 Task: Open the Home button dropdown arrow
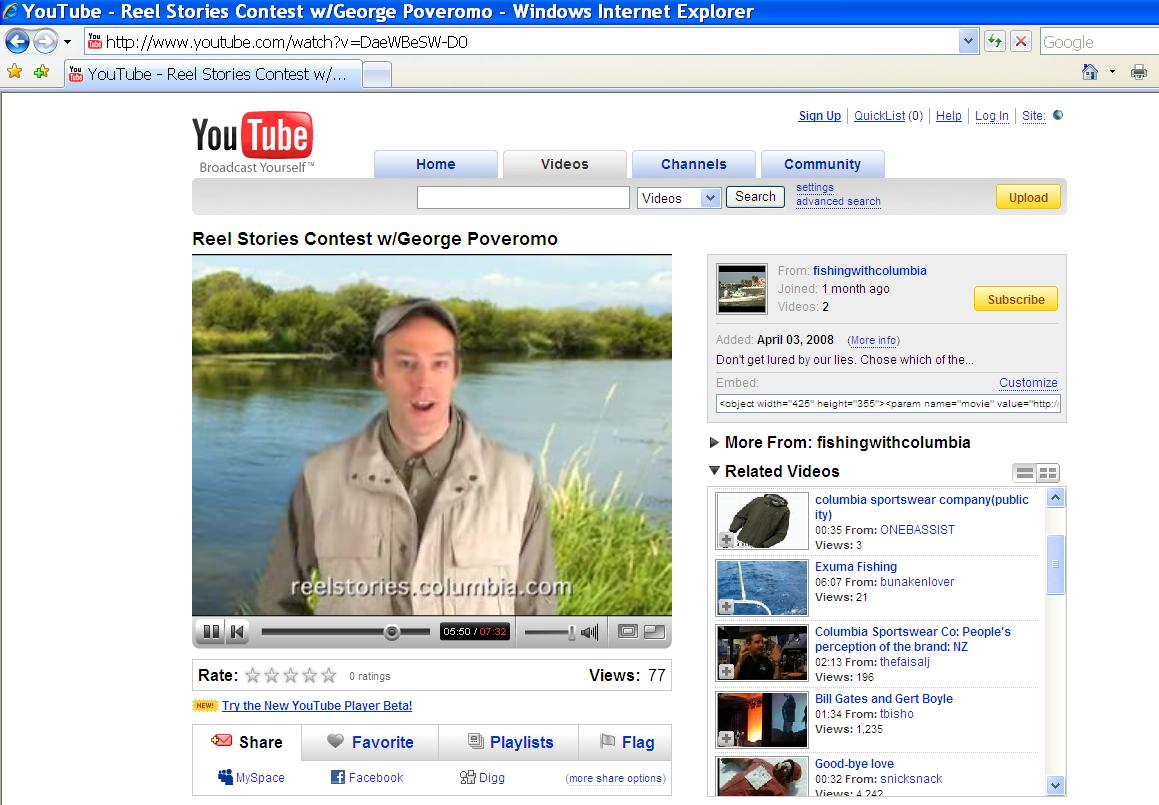1112,72
